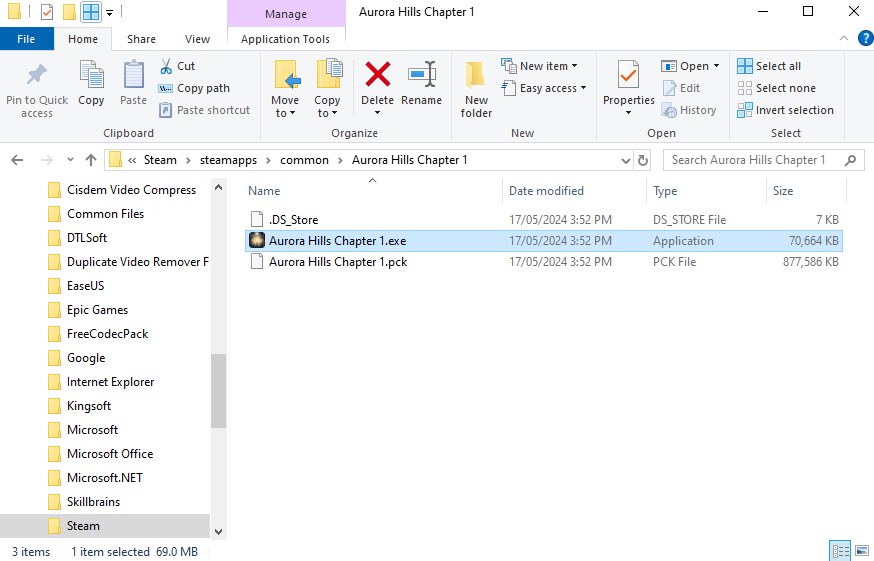
Task: Select Aurora Hills Chapter 1.exe
Action: tap(543, 241)
